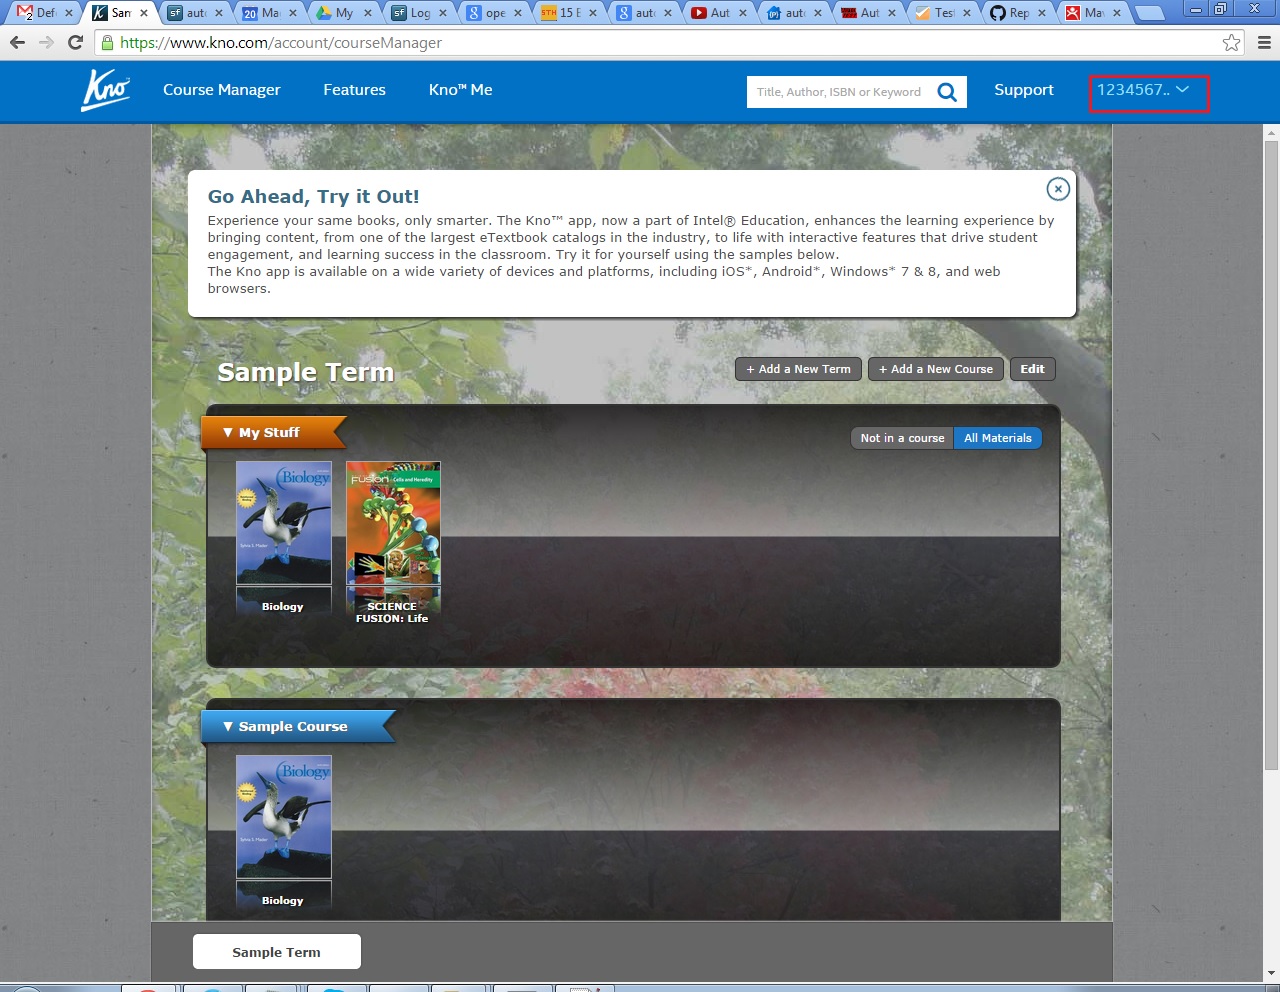Select the Sample Term tab at the bottom
This screenshot has width=1280, height=992.
pos(277,952)
